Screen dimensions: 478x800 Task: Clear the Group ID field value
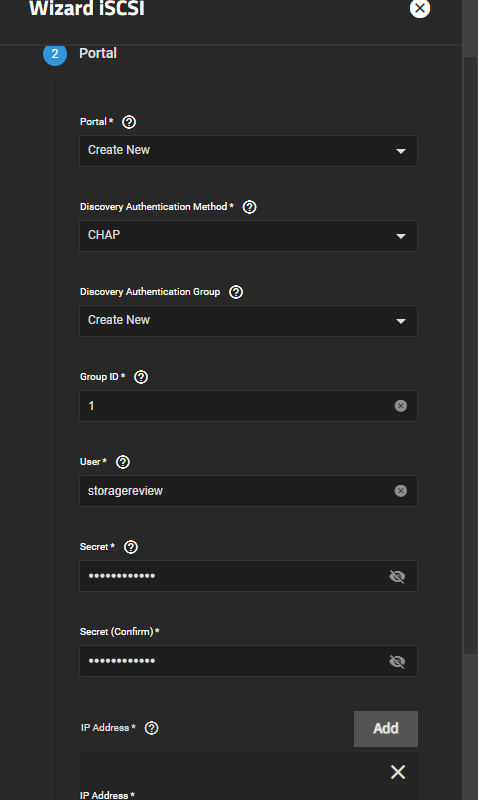coord(400,406)
